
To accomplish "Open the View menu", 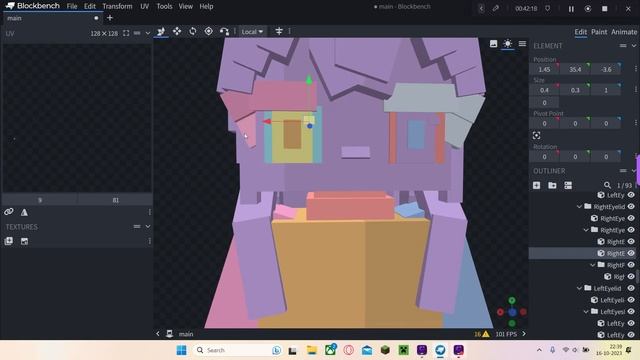I will [185, 7].
